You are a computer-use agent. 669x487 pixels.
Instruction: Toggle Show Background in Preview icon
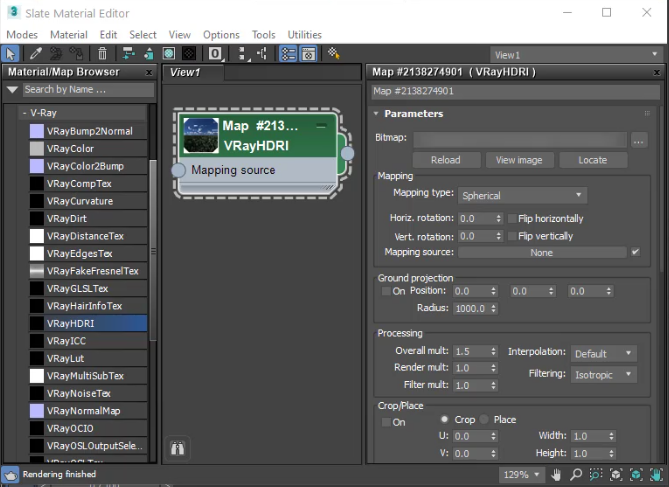(x=189, y=54)
